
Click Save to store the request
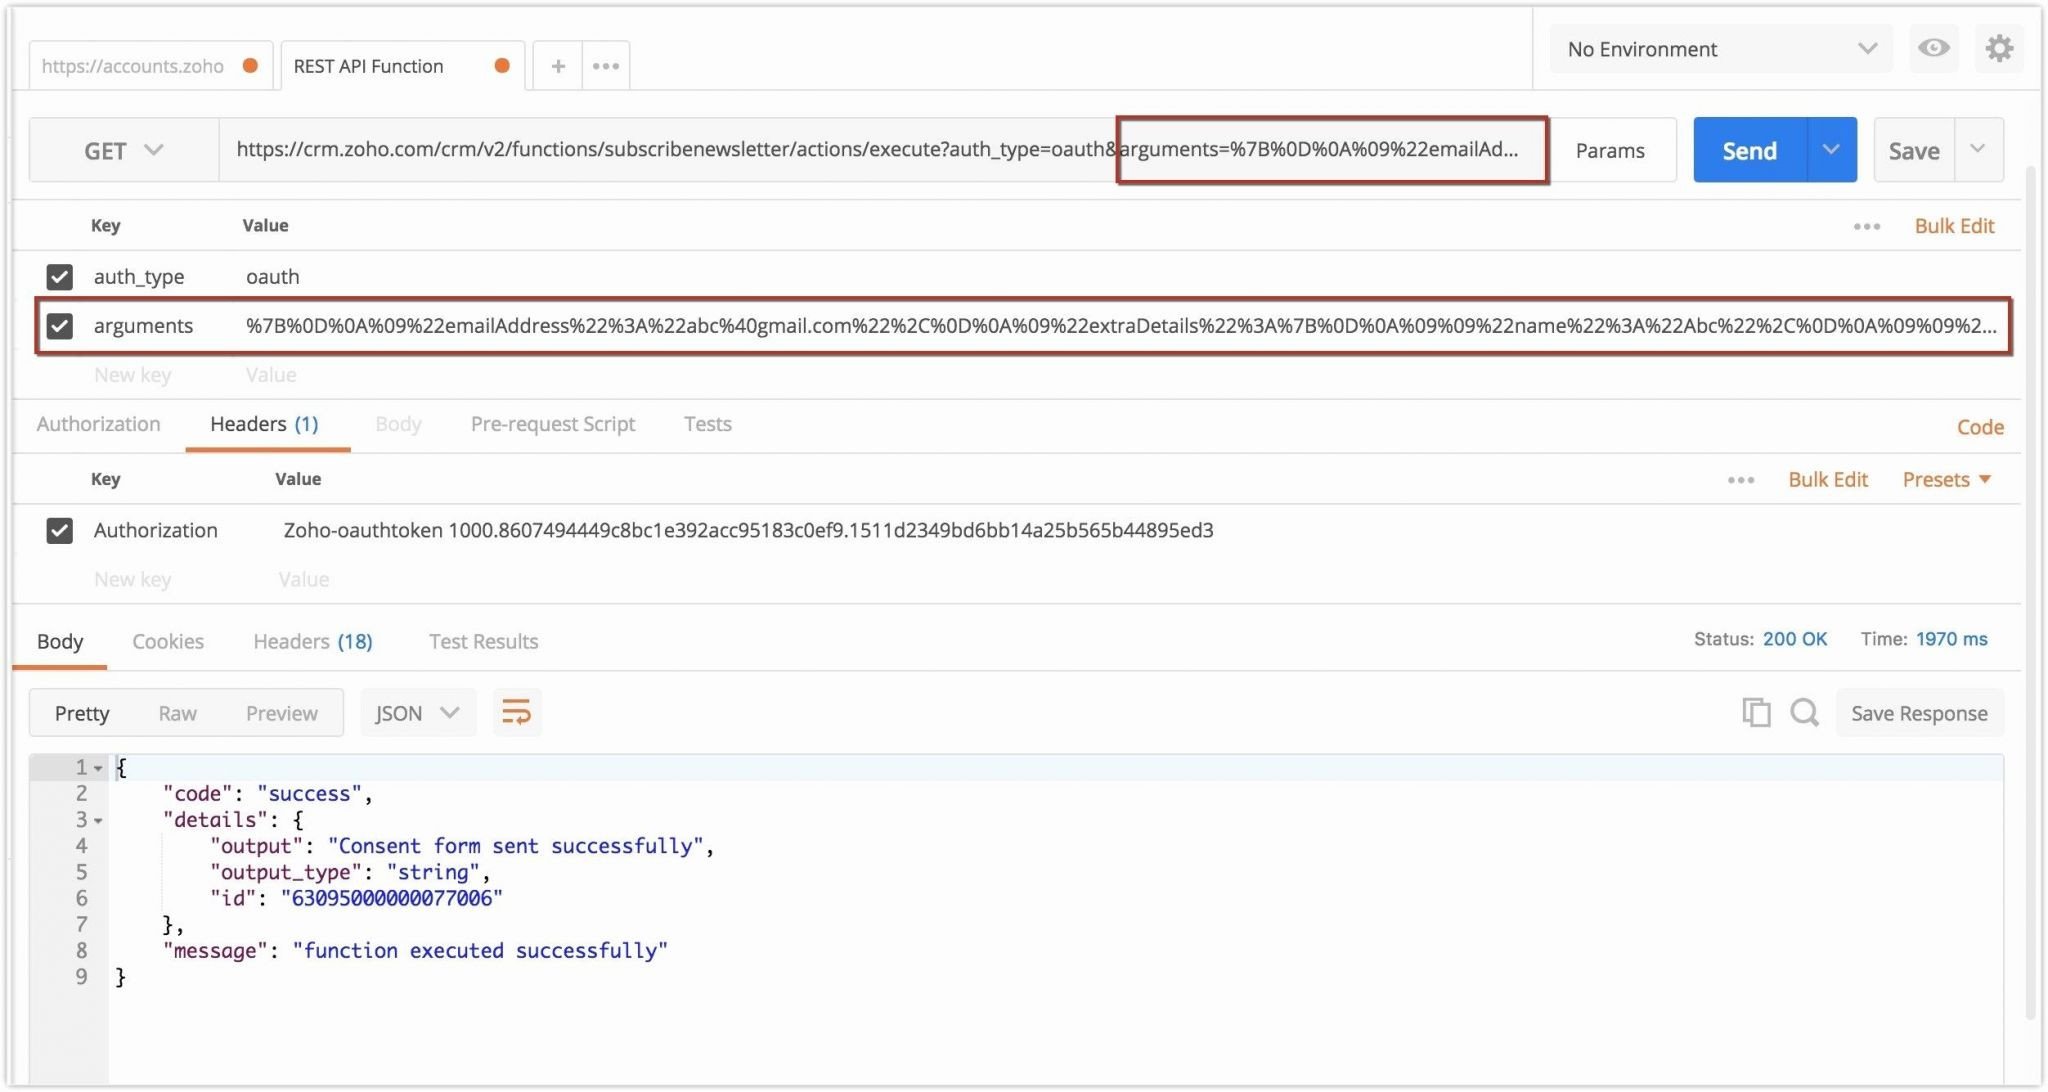click(x=1913, y=149)
